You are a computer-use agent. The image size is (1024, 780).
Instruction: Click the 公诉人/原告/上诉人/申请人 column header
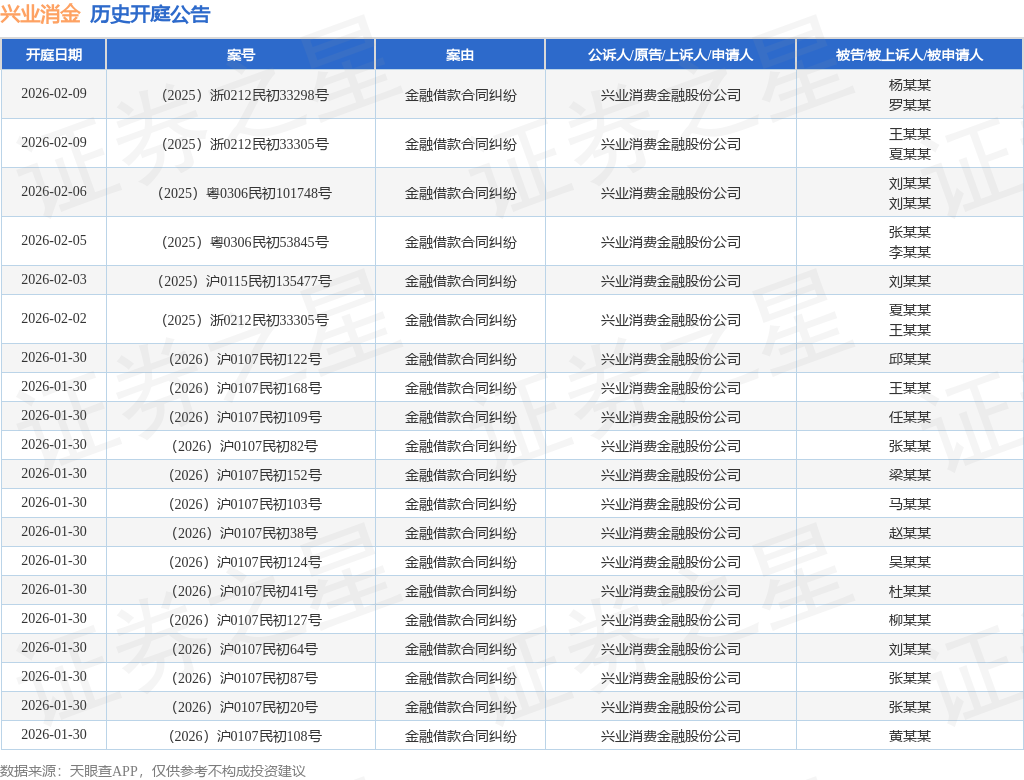coord(670,55)
